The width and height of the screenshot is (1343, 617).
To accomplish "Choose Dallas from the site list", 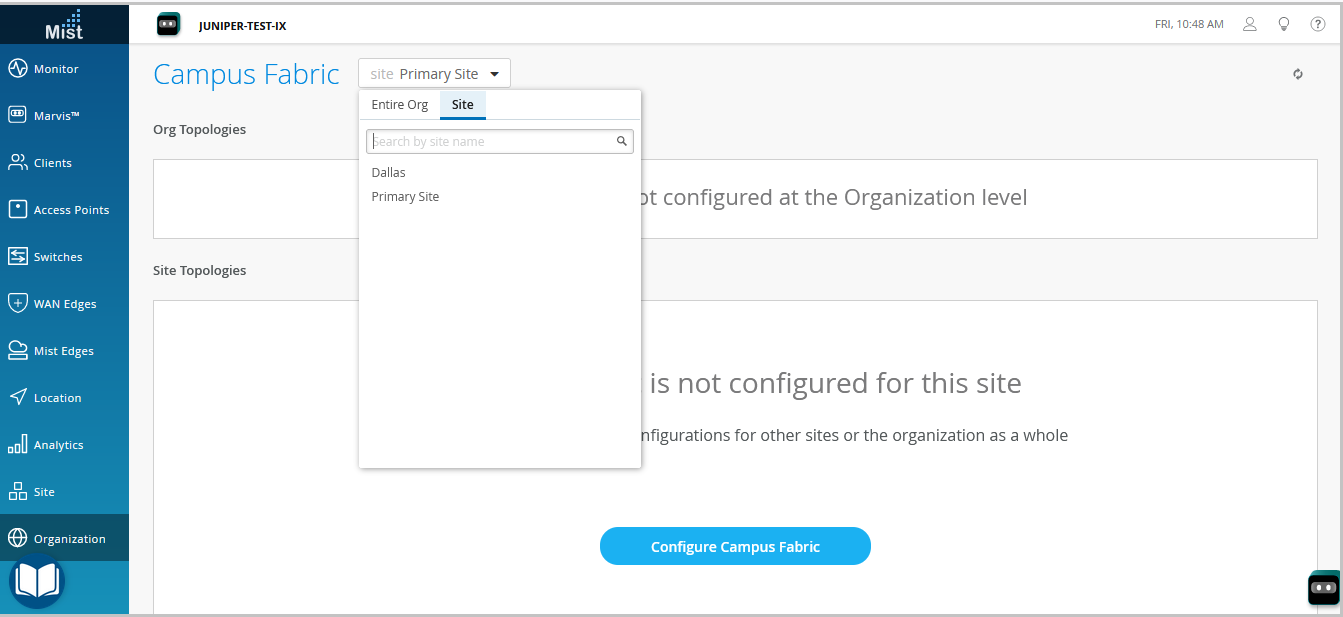I will [x=389, y=173].
